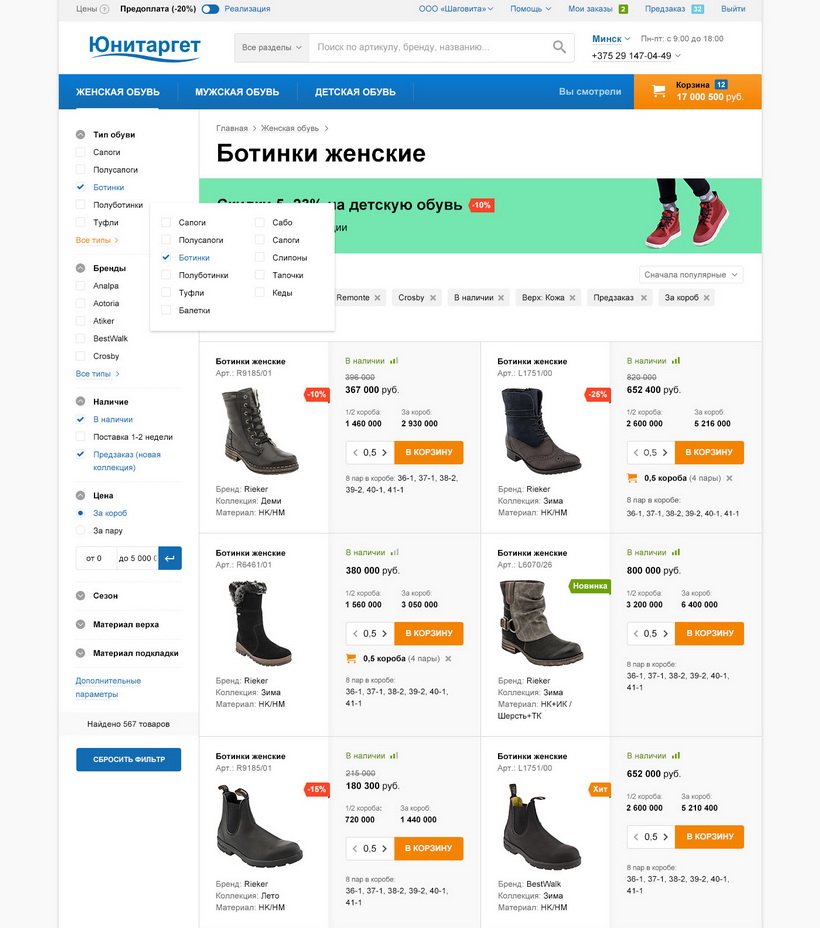The height and width of the screenshot is (928, 820).
Task: Check the Слипоны checkbox in popup
Action: [x=260, y=257]
